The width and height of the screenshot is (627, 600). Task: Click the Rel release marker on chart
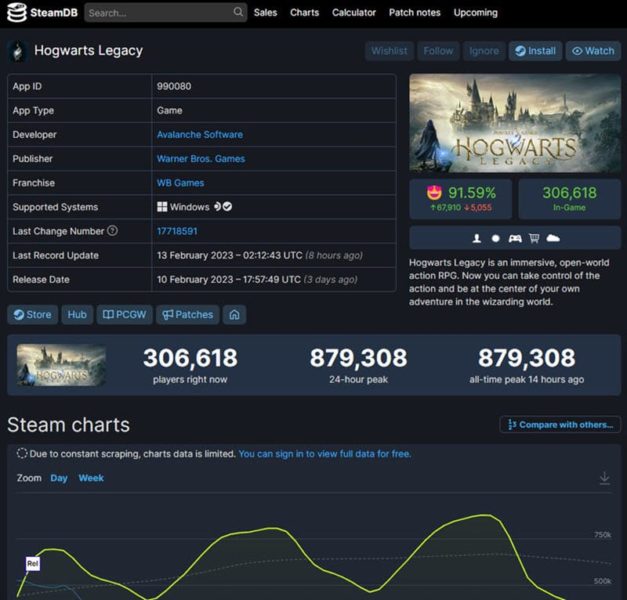point(32,564)
